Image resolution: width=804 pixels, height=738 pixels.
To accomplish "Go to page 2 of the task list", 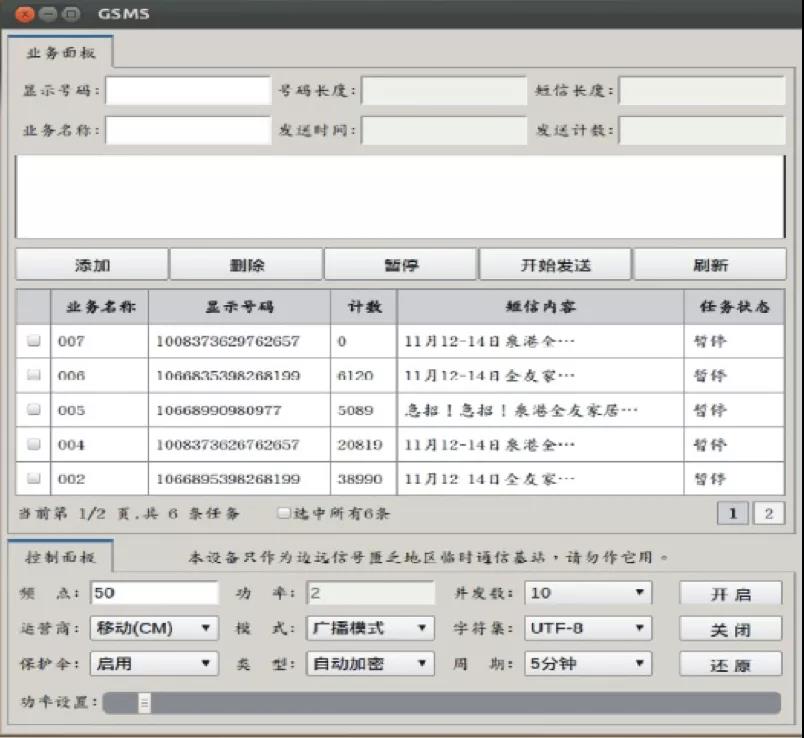I will [768, 513].
